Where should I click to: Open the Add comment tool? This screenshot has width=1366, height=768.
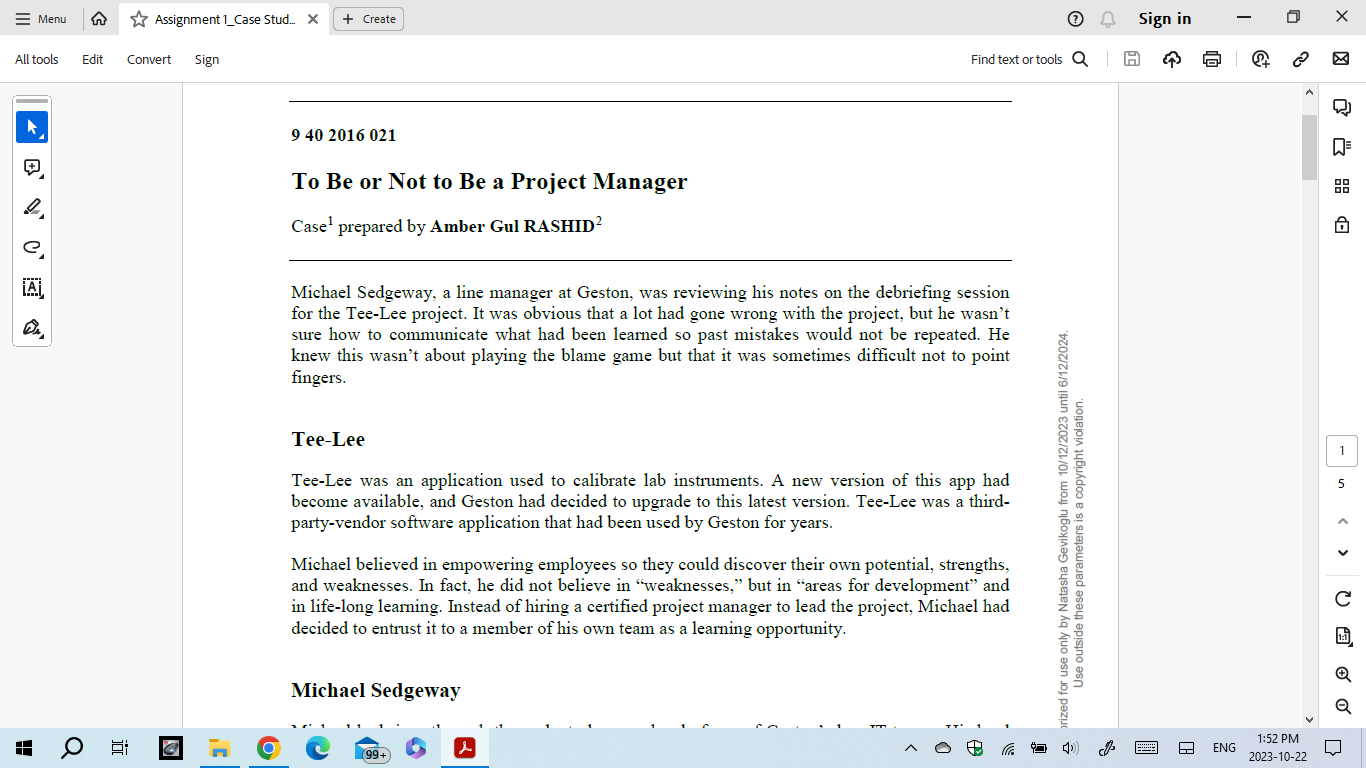pos(31,168)
